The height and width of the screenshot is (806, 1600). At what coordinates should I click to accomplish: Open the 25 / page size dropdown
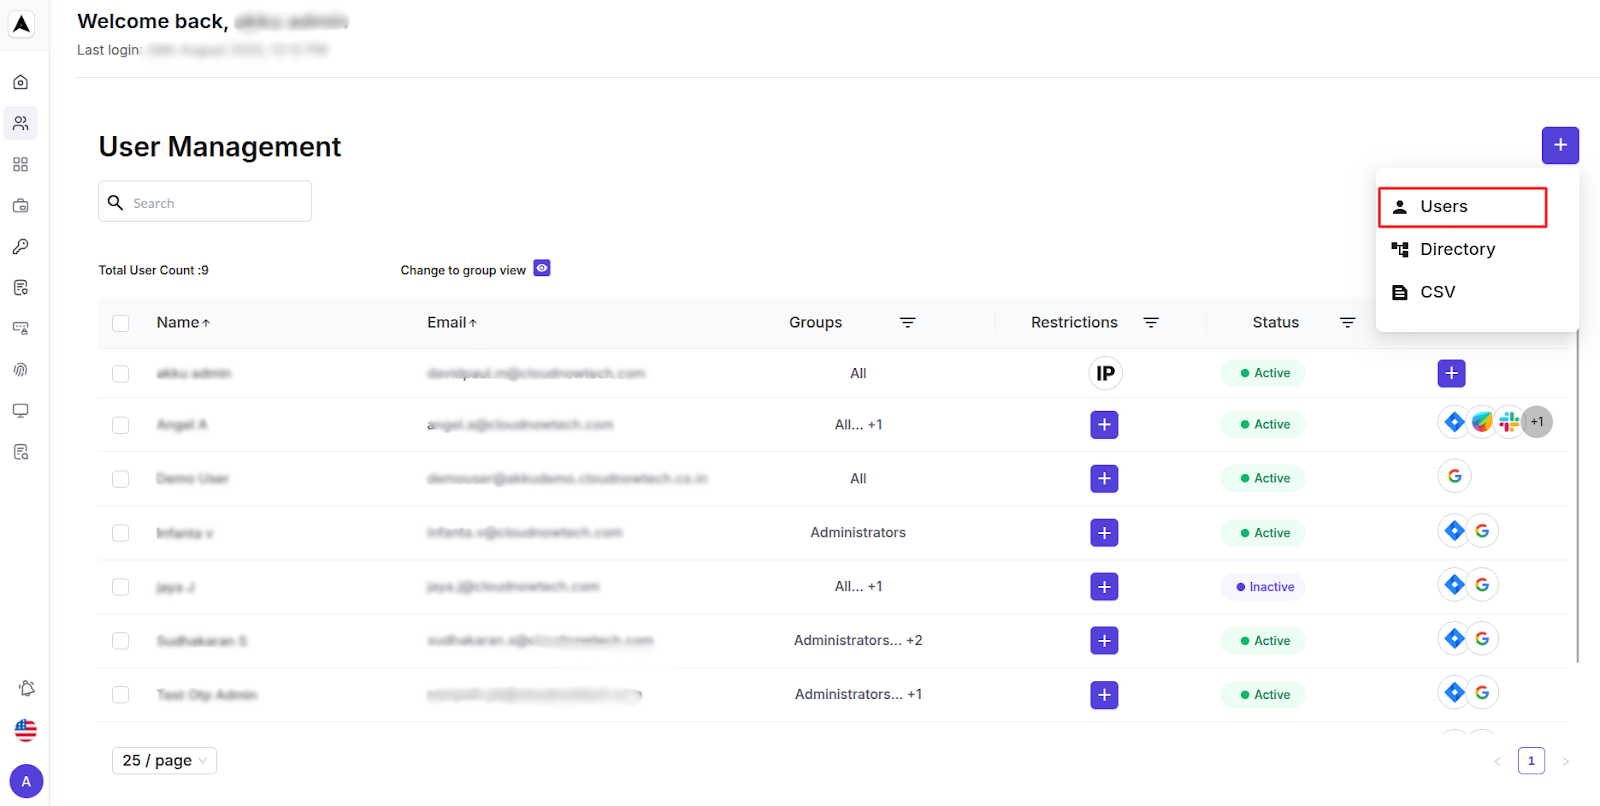[165, 761]
